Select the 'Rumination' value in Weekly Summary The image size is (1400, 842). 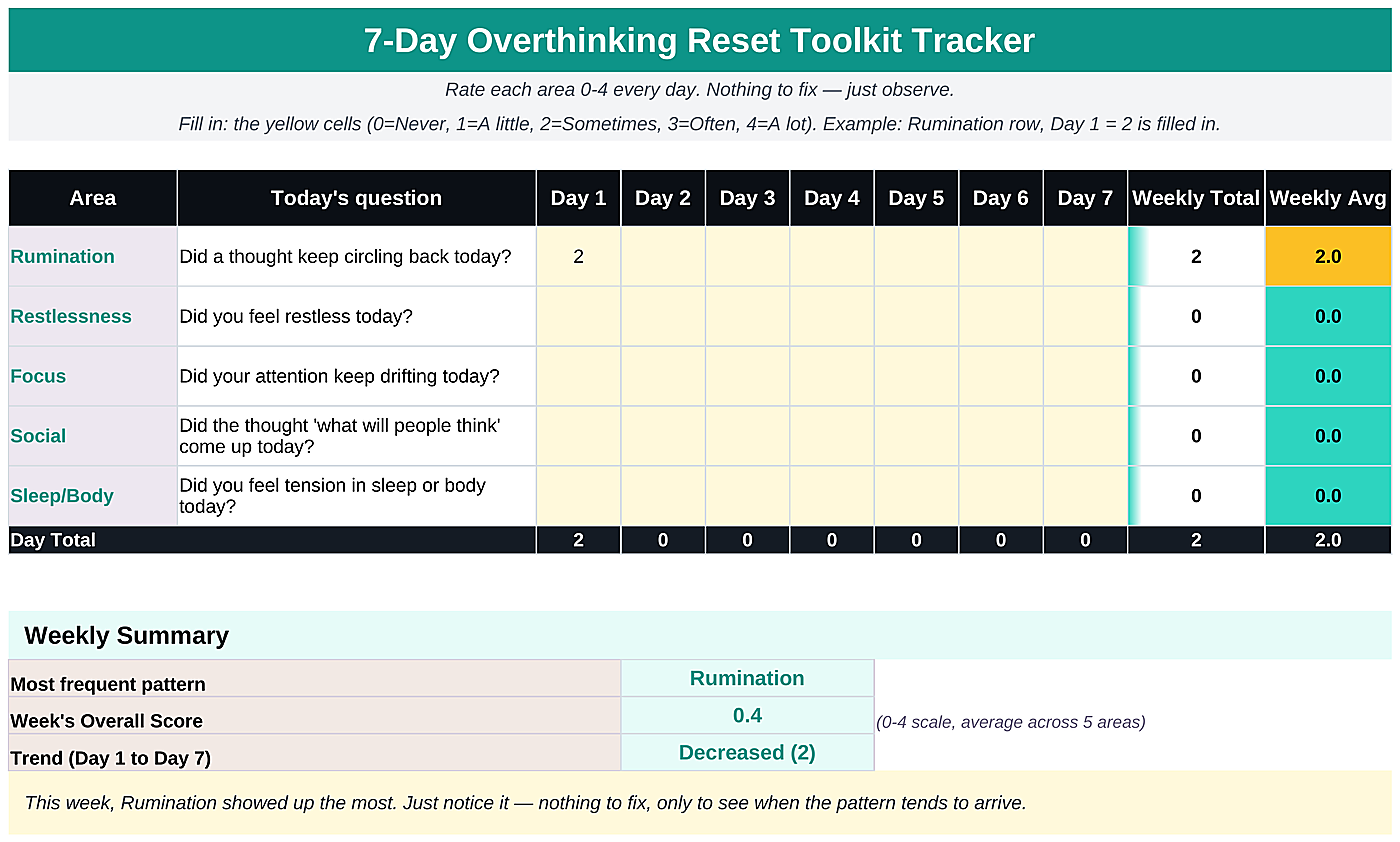pyautogui.click(x=747, y=678)
